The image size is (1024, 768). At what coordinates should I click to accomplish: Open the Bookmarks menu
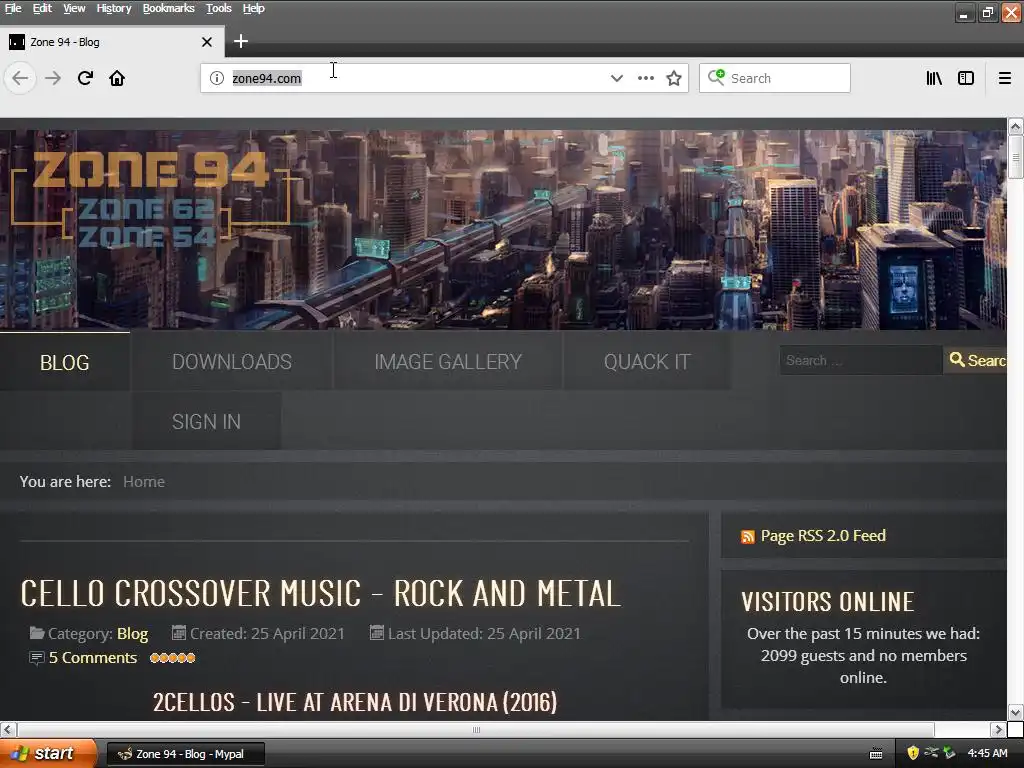[168, 8]
